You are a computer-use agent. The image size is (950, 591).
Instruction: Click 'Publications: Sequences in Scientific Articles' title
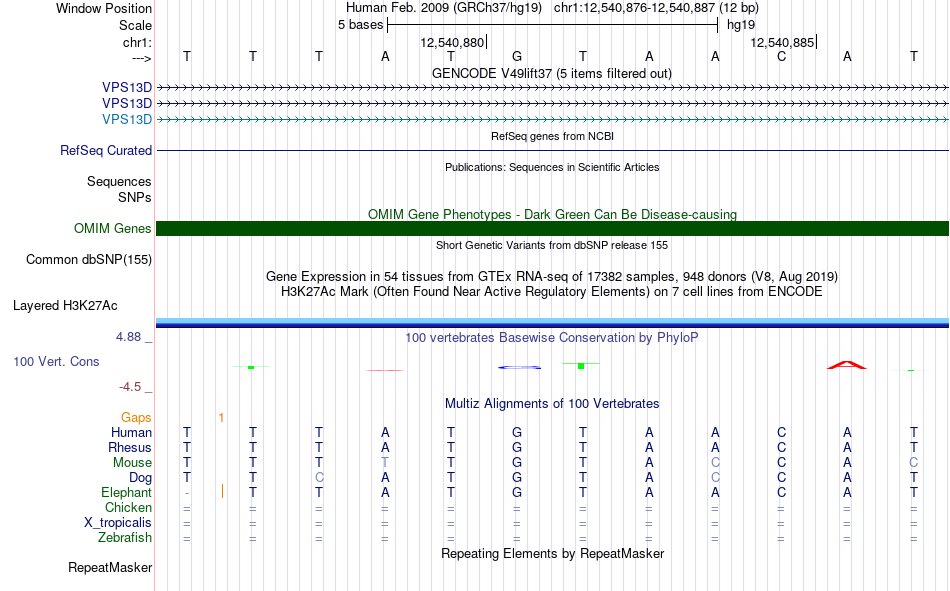click(x=552, y=167)
